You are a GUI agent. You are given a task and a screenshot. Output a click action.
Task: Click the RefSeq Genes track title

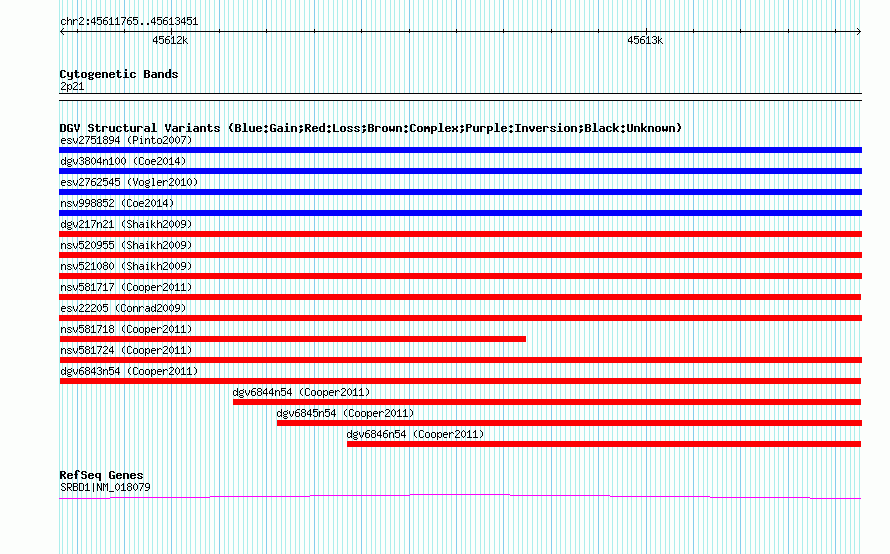[101, 475]
